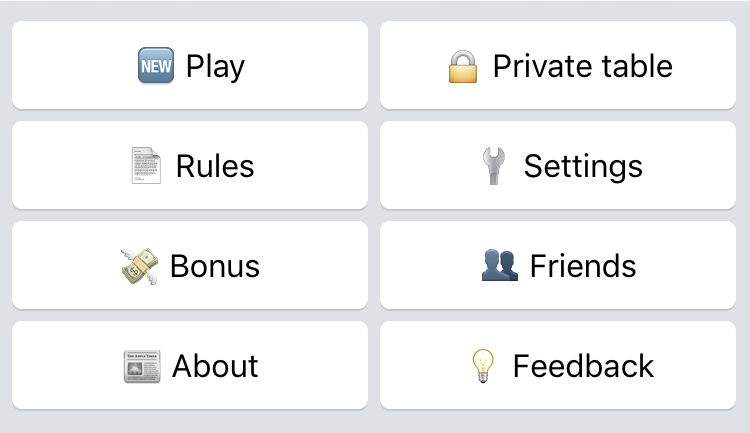Open the About screen

pos(190,366)
